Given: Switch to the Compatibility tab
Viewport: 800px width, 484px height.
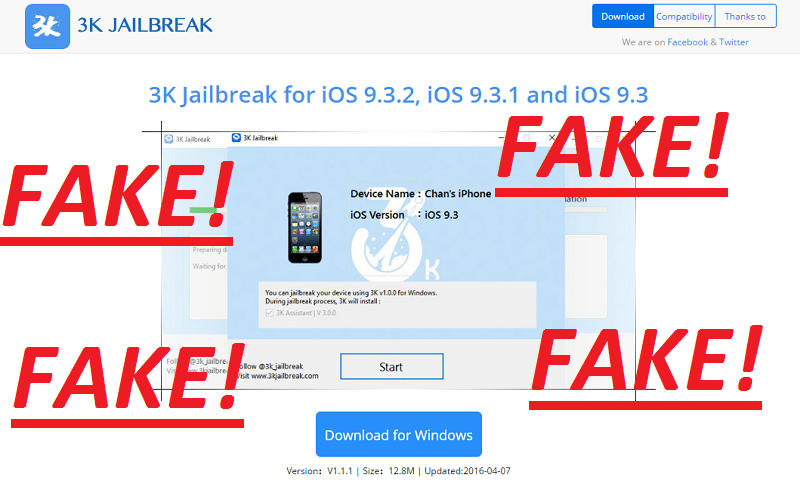Looking at the screenshot, I should (x=684, y=16).
